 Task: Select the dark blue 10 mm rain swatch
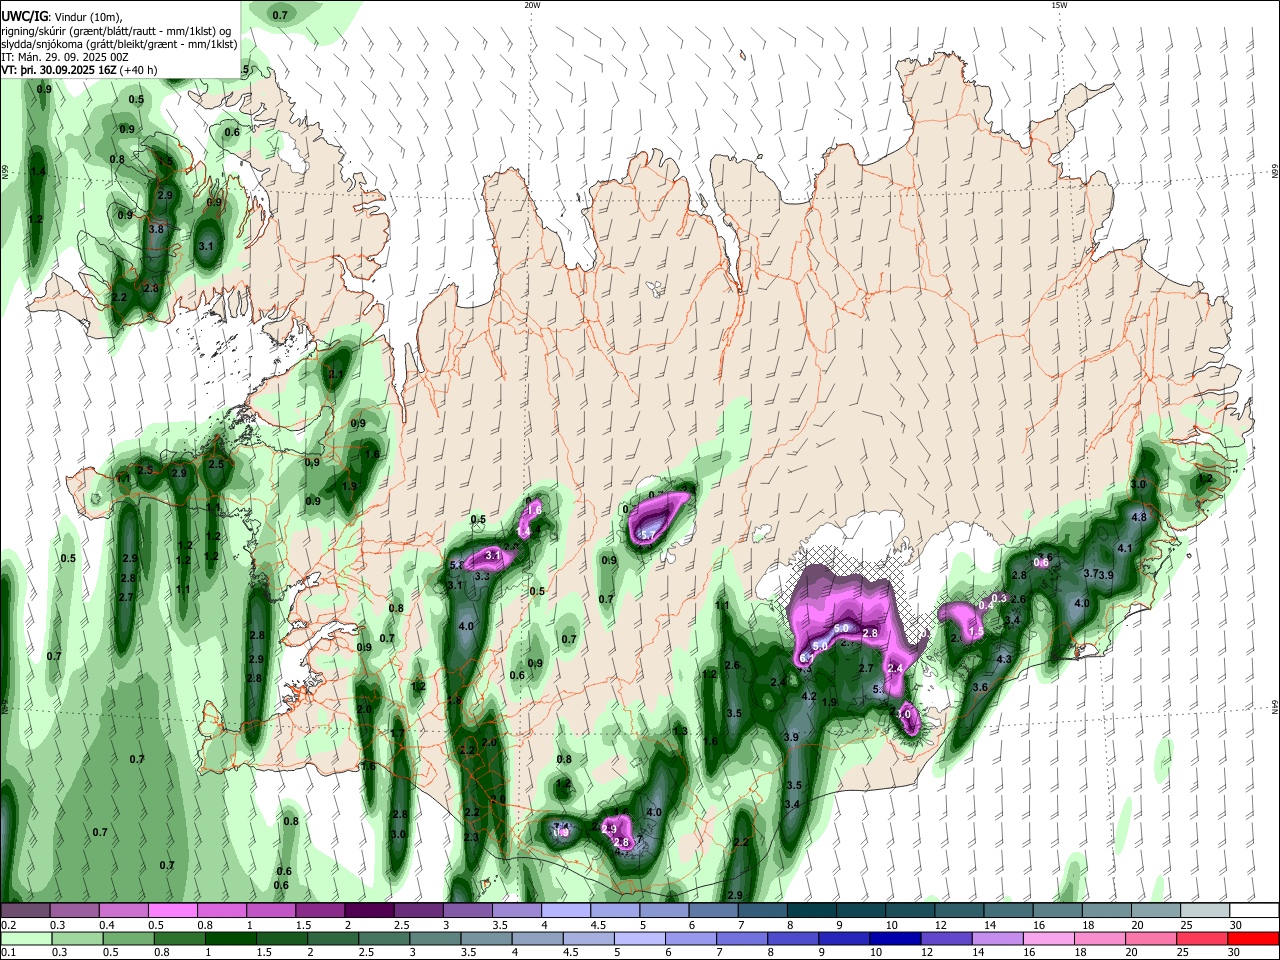894,938
